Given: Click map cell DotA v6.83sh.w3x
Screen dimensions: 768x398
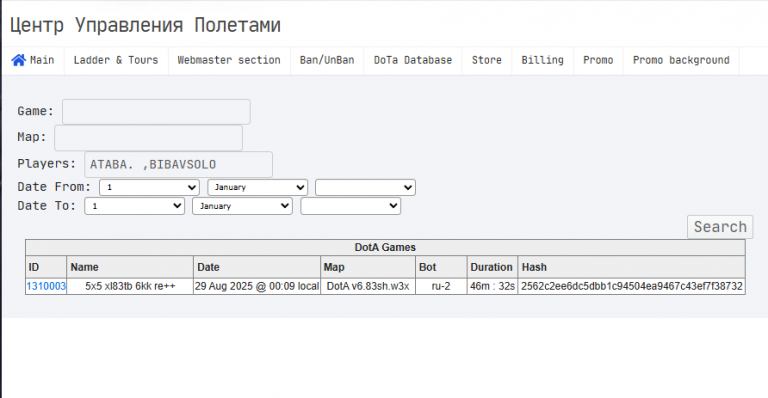Looking at the screenshot, I should 368,286.
